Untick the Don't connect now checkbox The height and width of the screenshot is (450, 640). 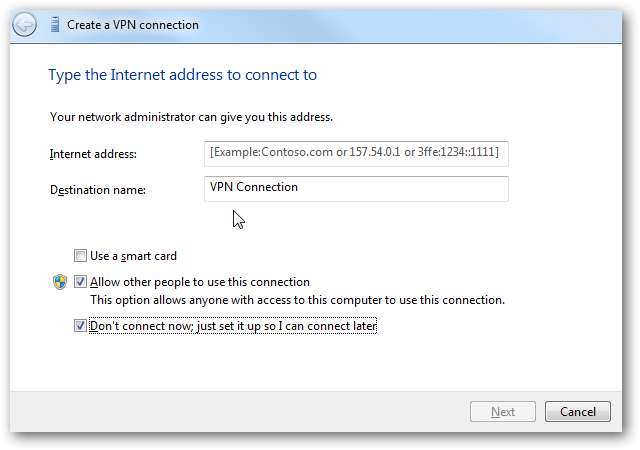tap(80, 326)
